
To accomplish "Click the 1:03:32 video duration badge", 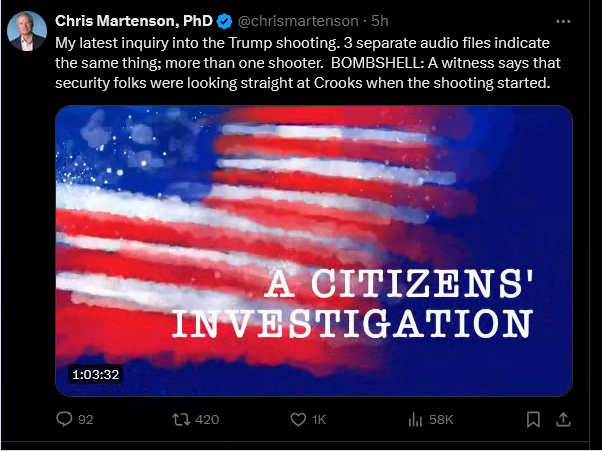I will point(96,374).
